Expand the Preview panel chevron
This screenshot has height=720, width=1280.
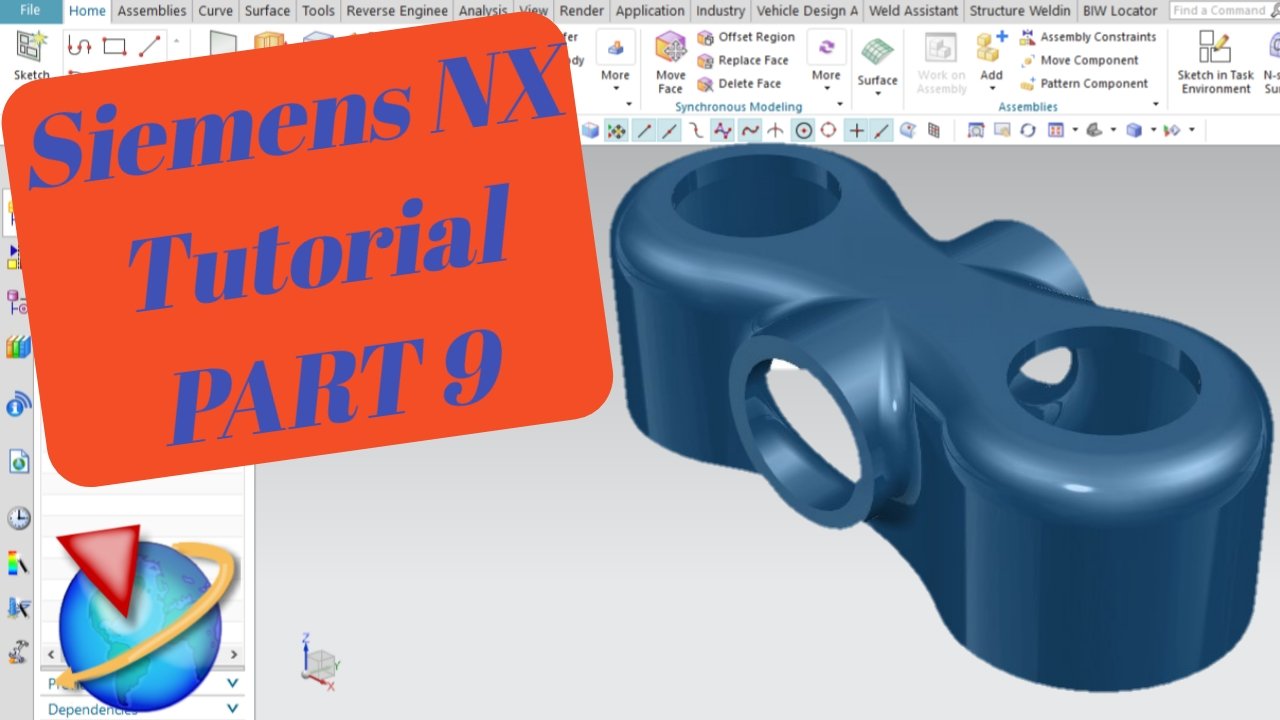[232, 683]
